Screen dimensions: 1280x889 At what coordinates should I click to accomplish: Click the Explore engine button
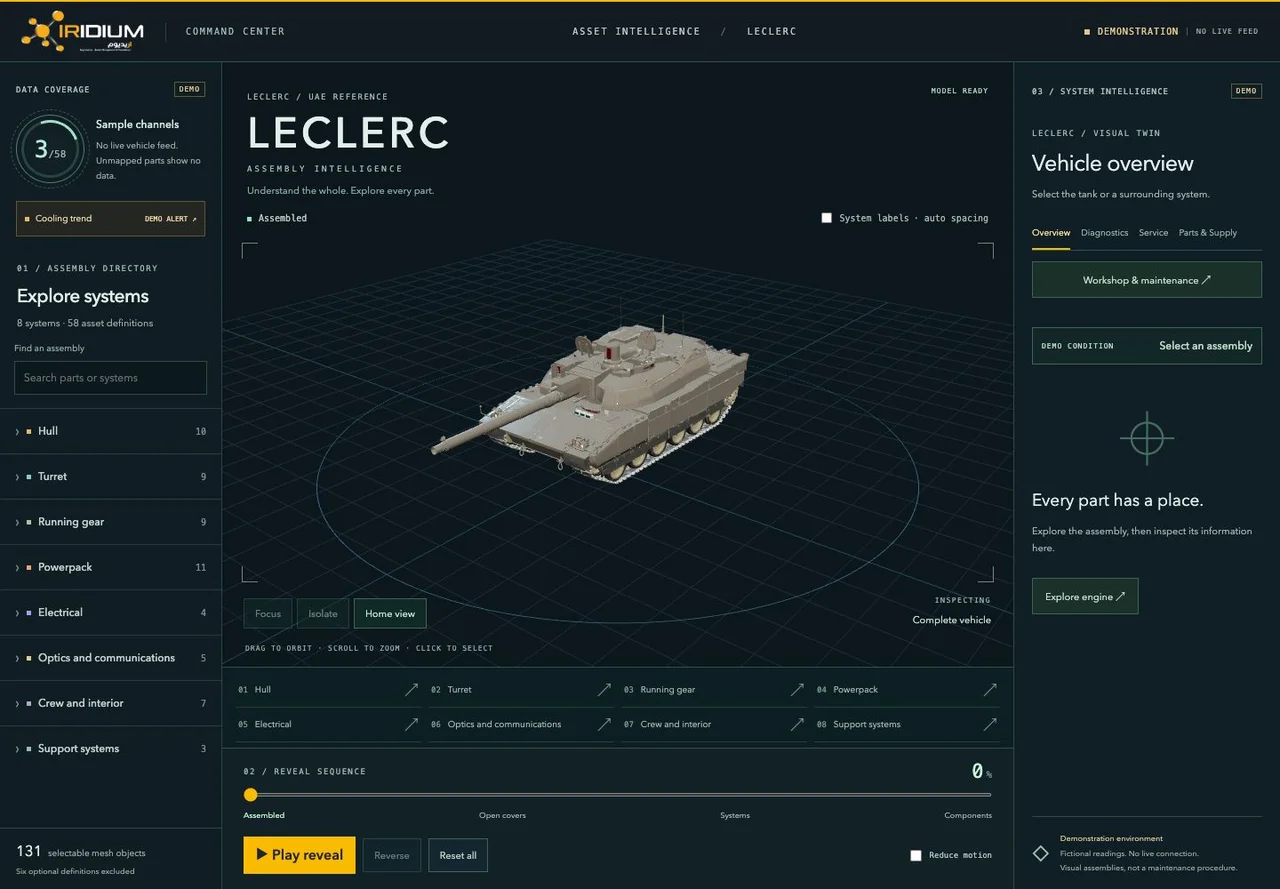[1085, 597]
